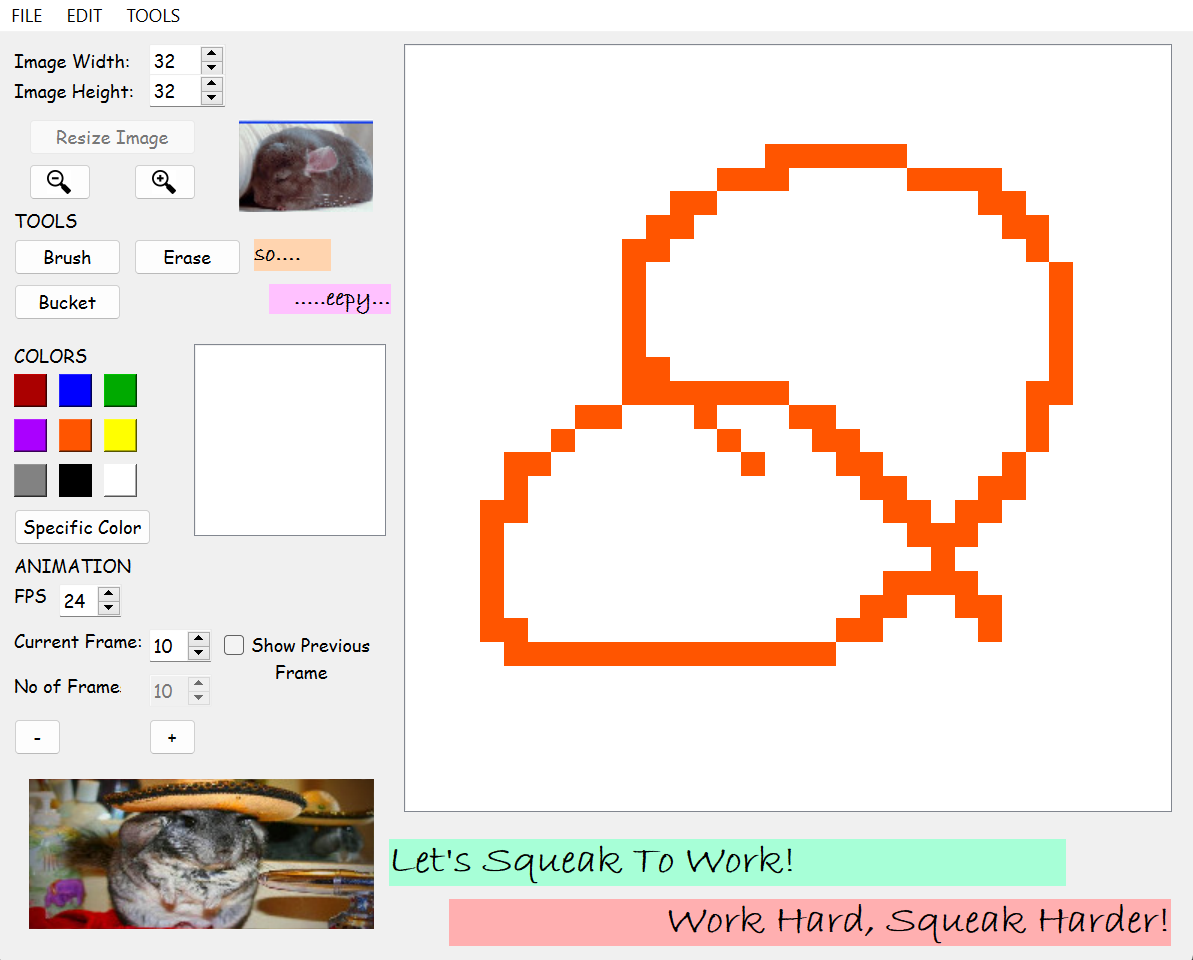Open the EDIT menu
This screenshot has width=1193, height=960.
[84, 16]
